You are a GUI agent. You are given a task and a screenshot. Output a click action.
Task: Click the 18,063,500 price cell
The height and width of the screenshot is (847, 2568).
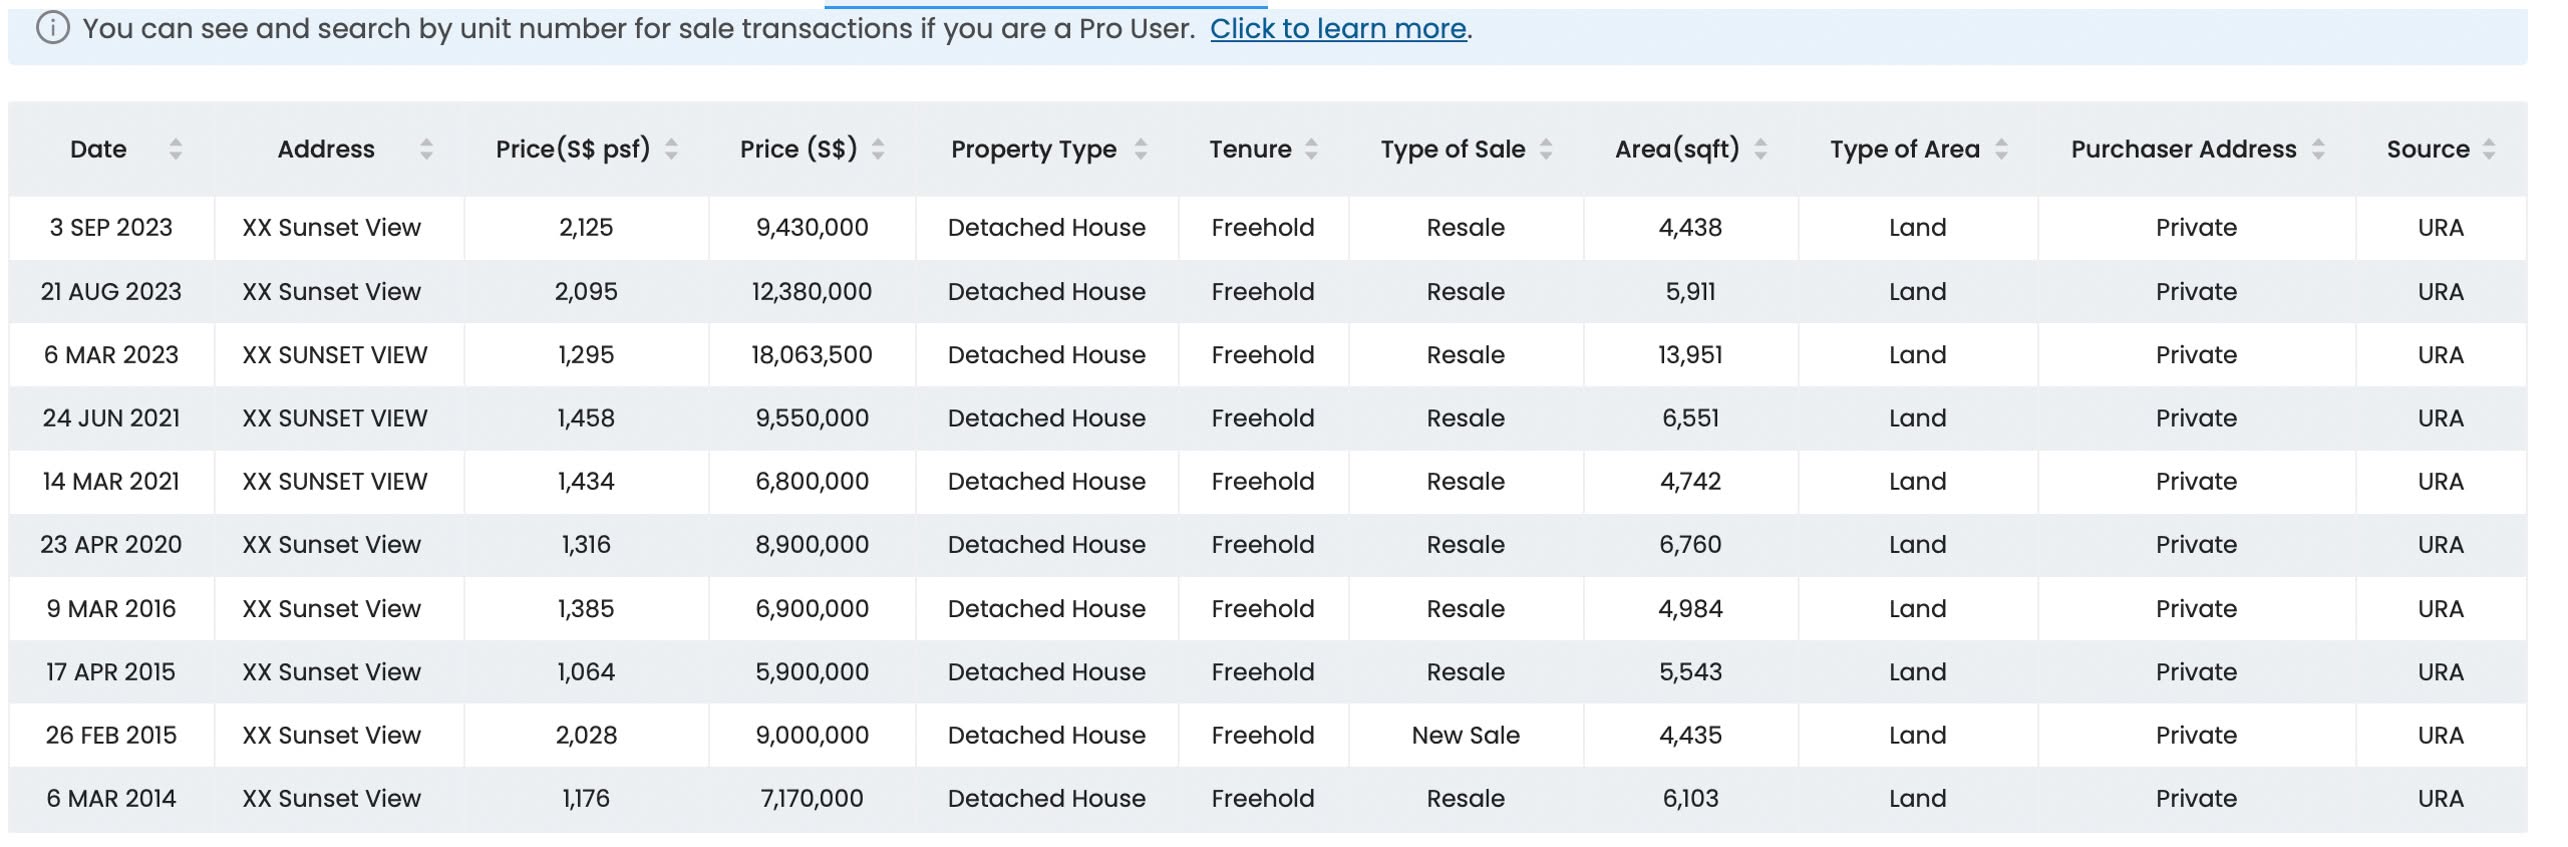[x=811, y=355]
